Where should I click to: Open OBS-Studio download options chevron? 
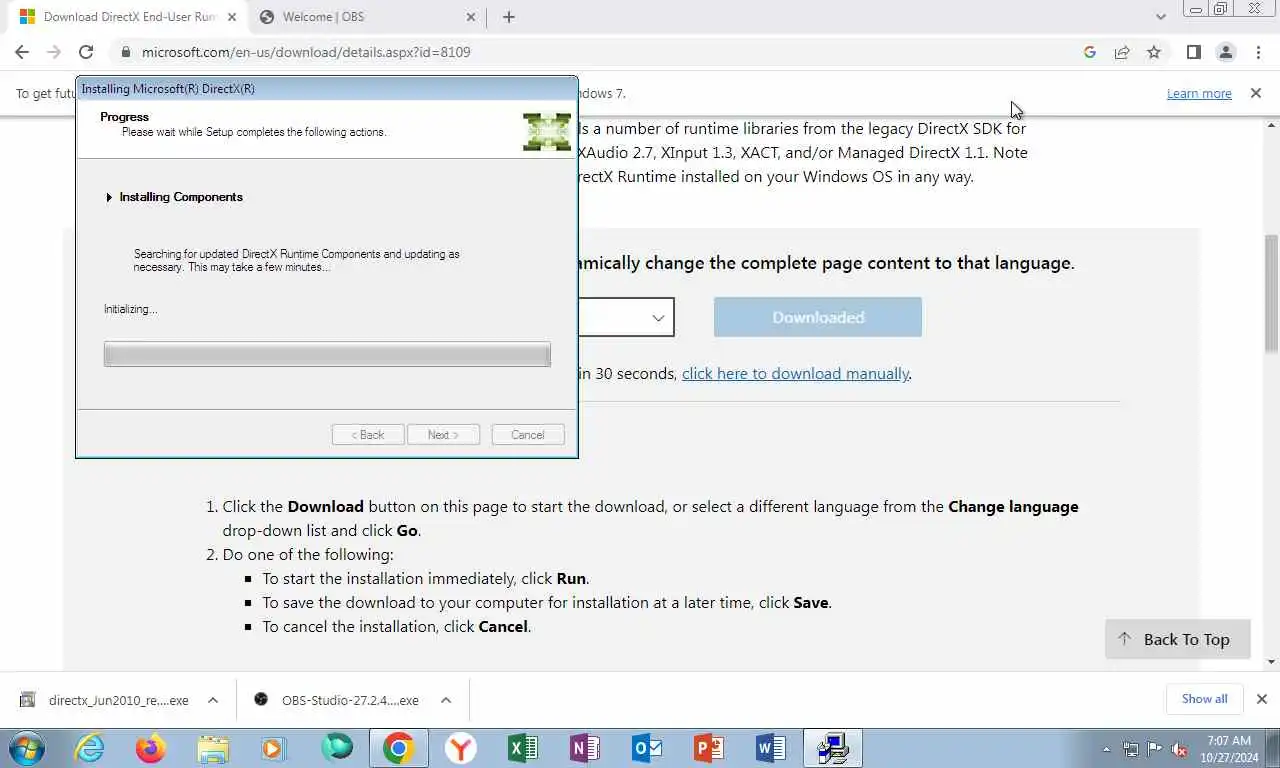tap(446, 700)
